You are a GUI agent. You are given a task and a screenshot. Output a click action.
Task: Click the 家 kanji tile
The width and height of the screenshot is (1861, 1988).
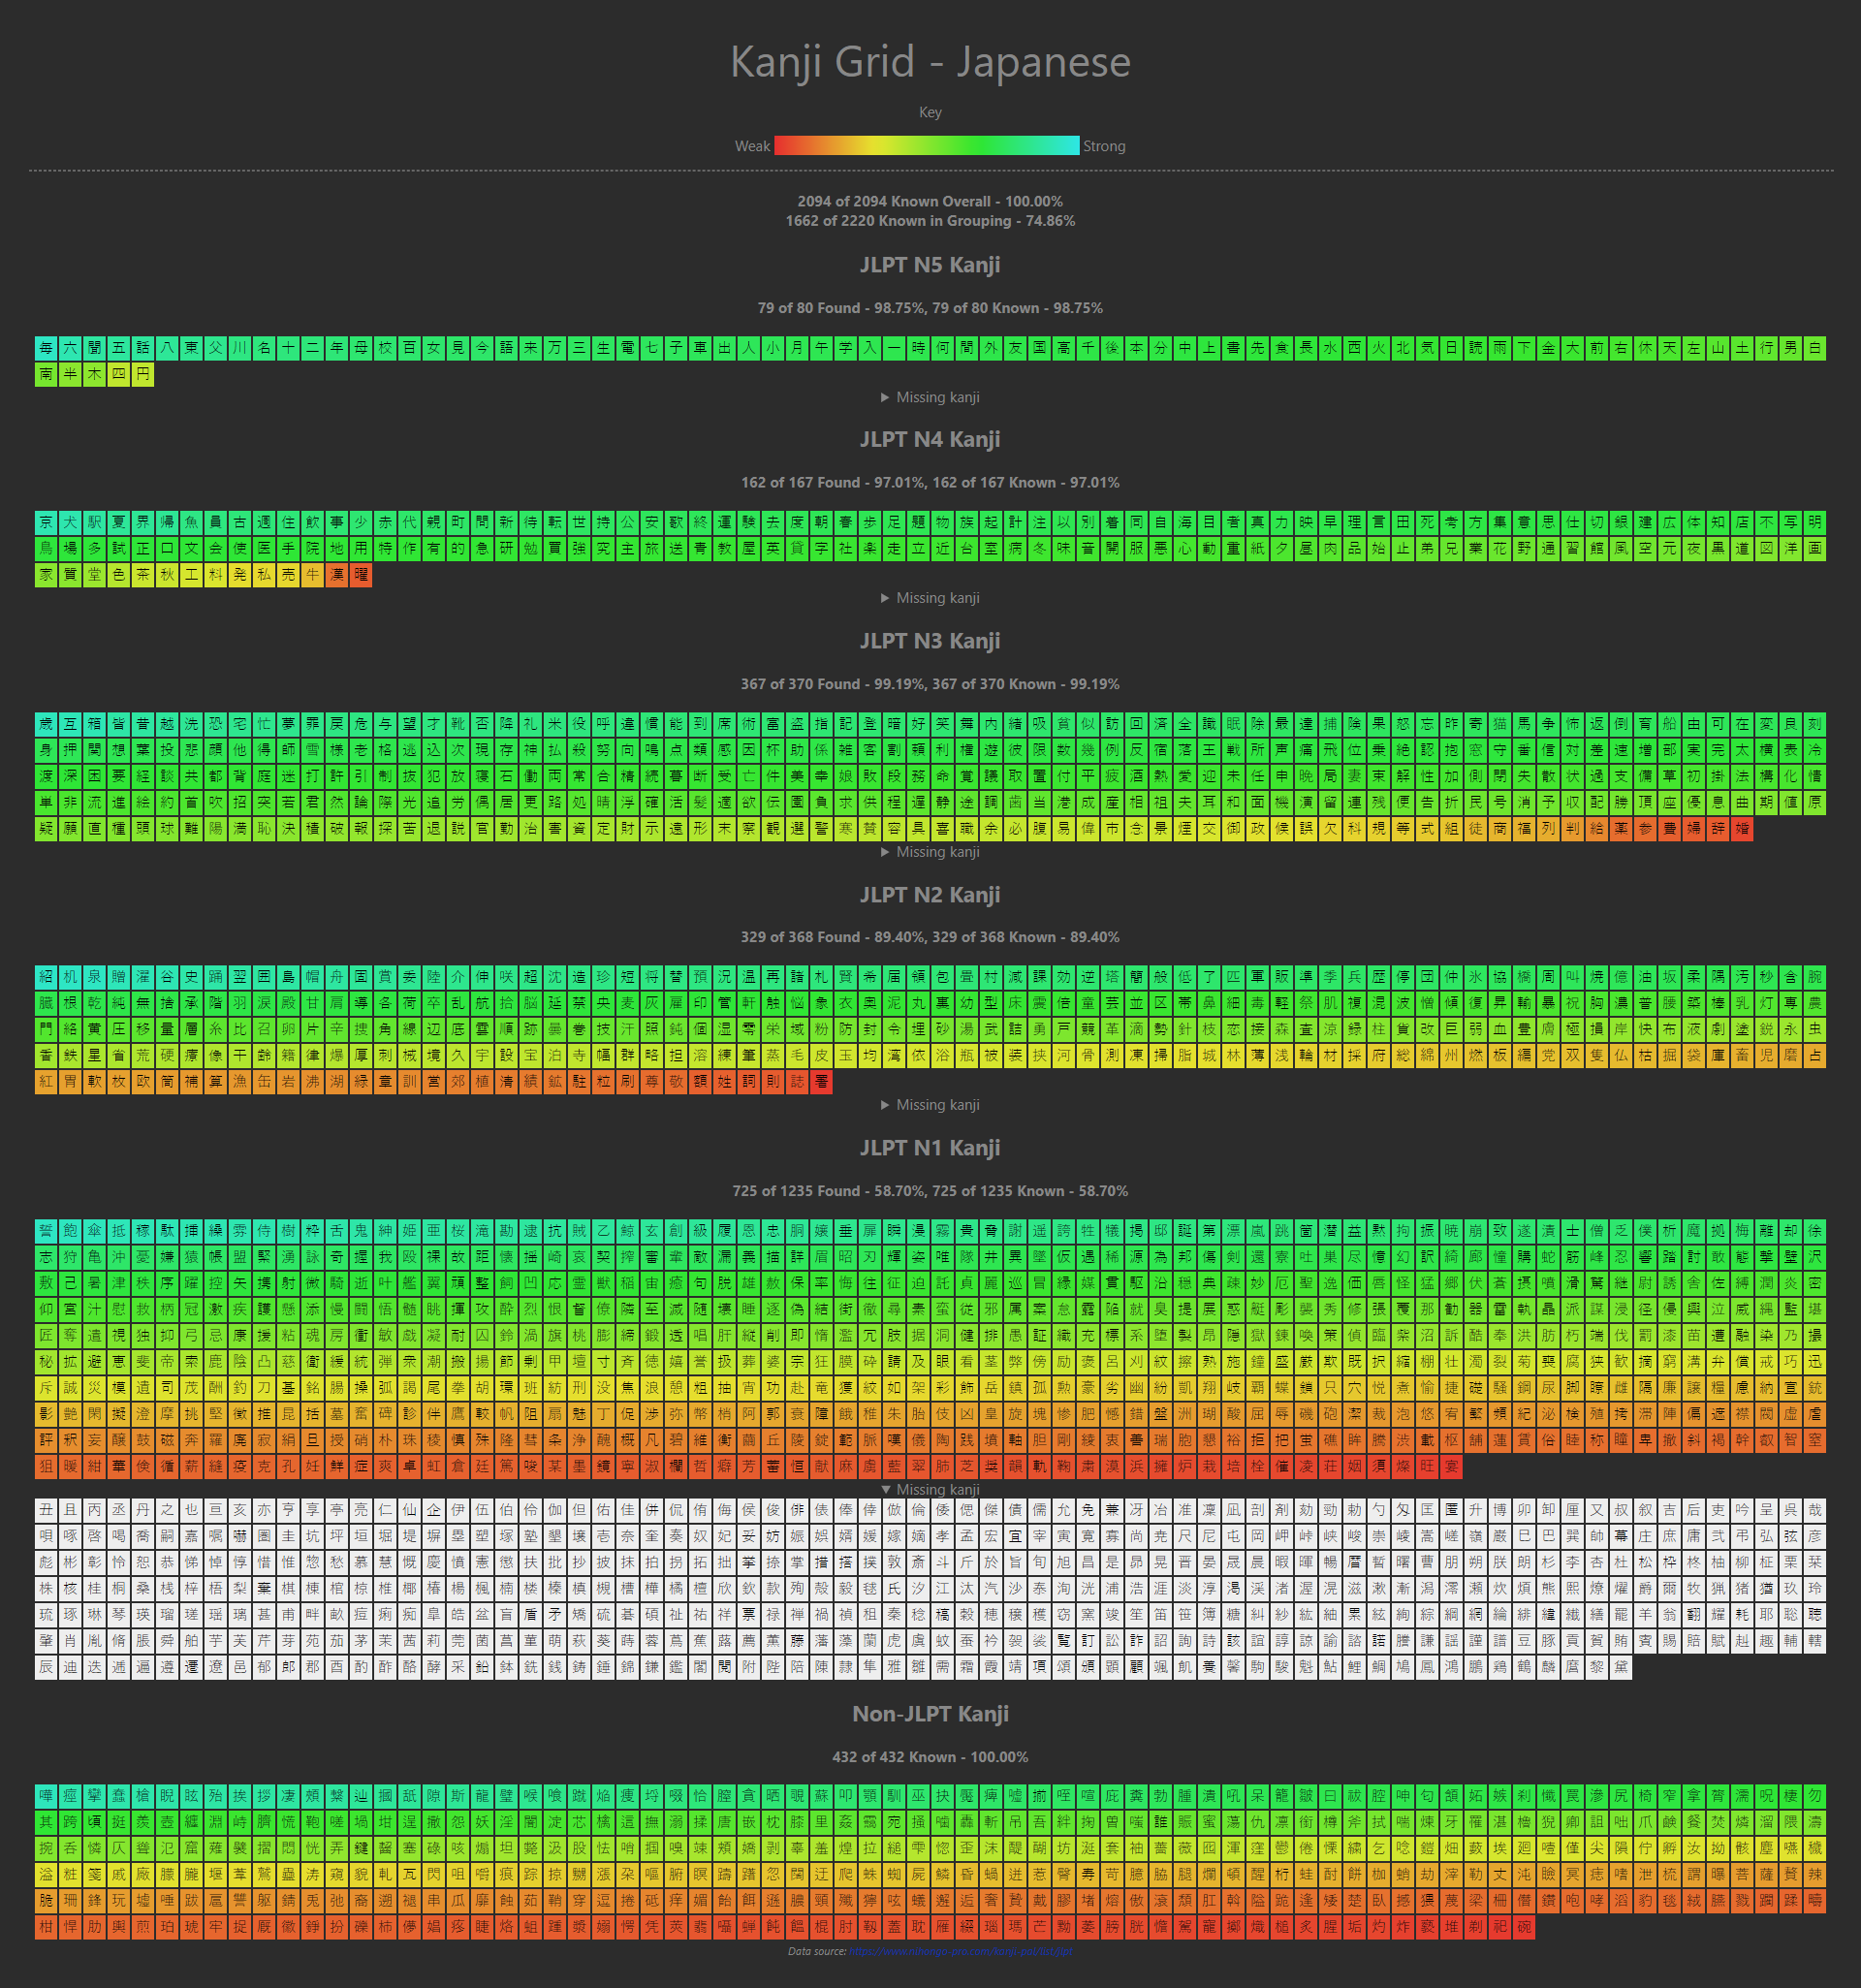[46, 575]
